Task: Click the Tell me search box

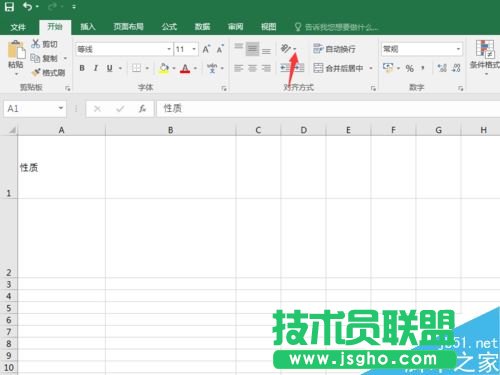Action: [x=337, y=27]
